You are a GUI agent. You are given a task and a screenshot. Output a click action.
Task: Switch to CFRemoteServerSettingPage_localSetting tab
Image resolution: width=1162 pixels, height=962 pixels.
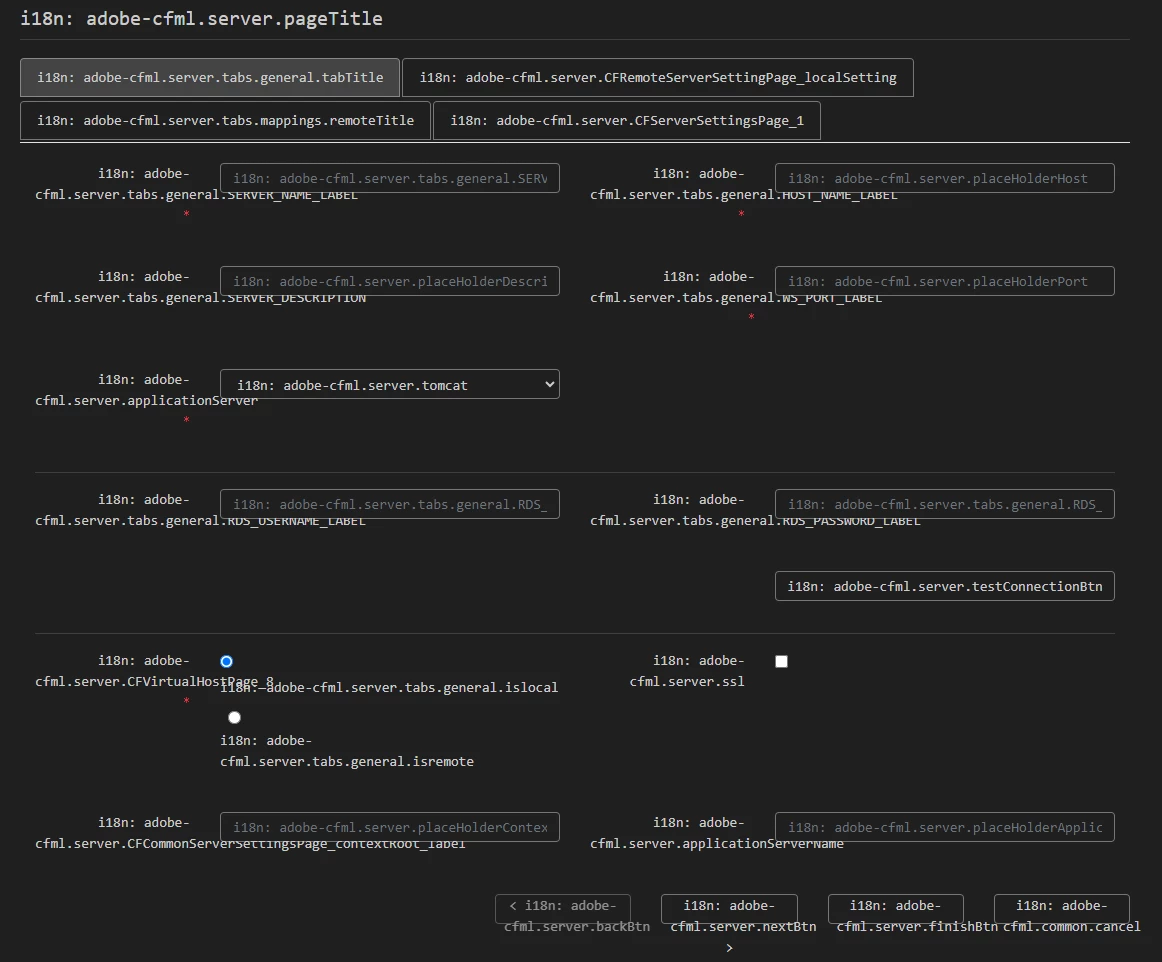pos(657,78)
